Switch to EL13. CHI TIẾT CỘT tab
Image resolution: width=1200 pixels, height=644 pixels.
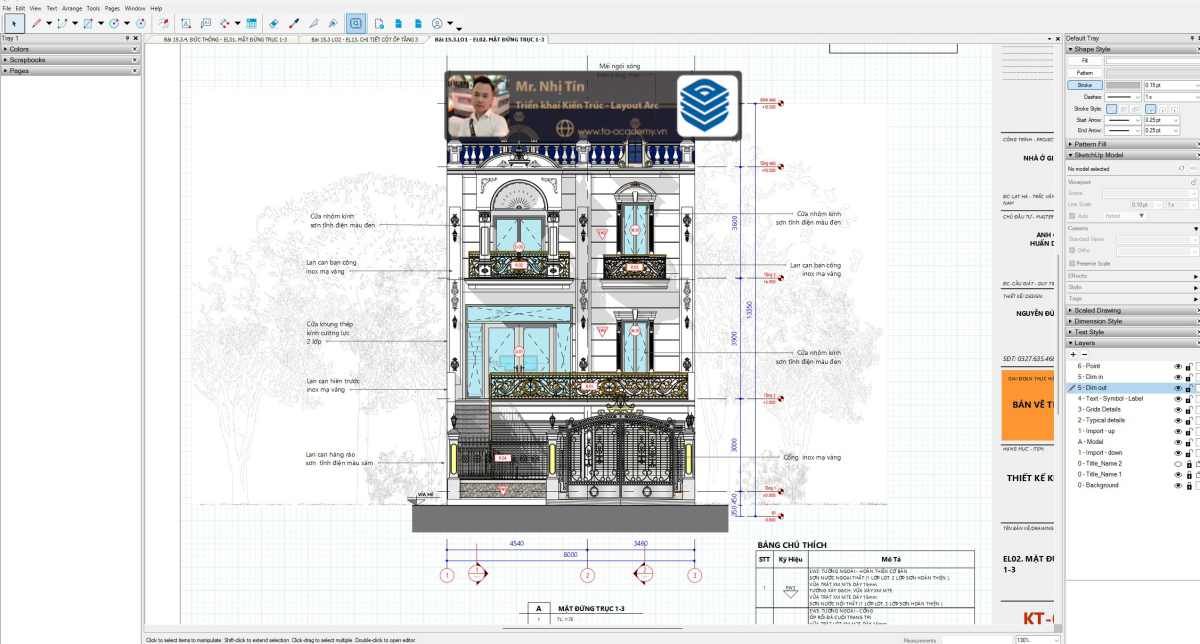click(x=364, y=39)
